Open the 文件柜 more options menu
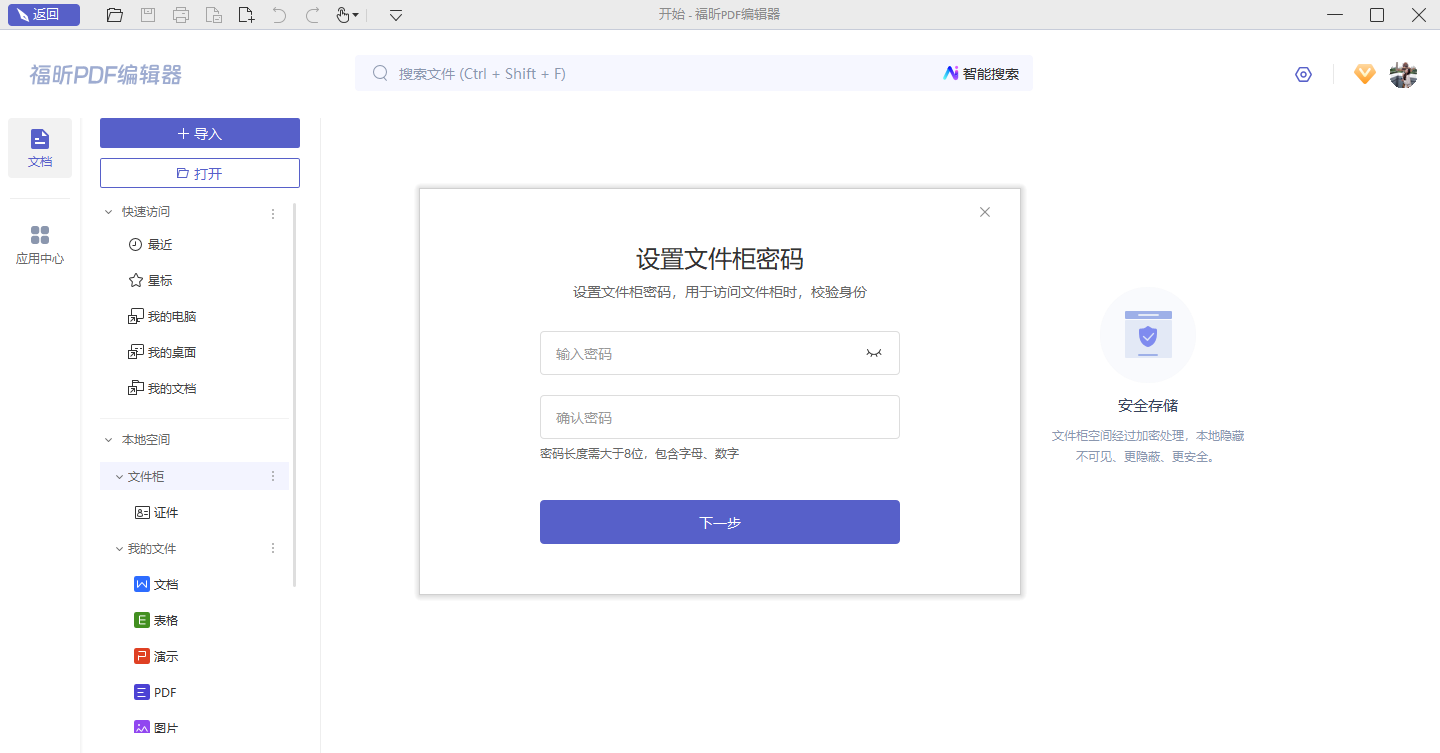The image size is (1440, 753). point(273,476)
